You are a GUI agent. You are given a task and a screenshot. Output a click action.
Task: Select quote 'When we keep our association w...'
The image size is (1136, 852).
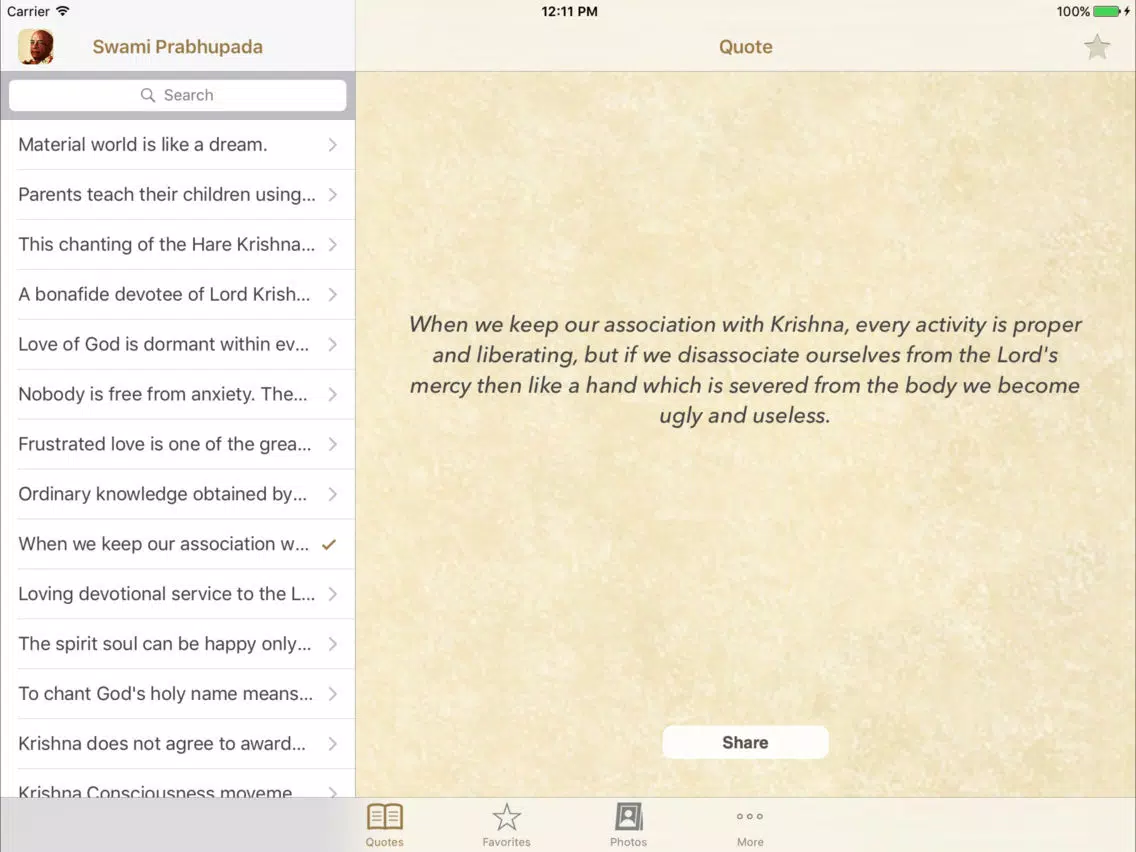[x=178, y=544]
